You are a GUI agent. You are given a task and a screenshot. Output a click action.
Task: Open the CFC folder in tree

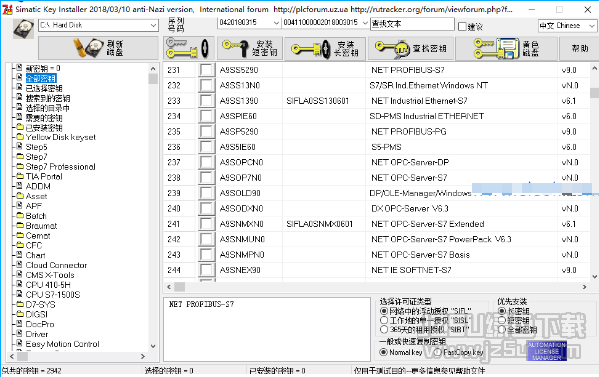click(x=34, y=246)
